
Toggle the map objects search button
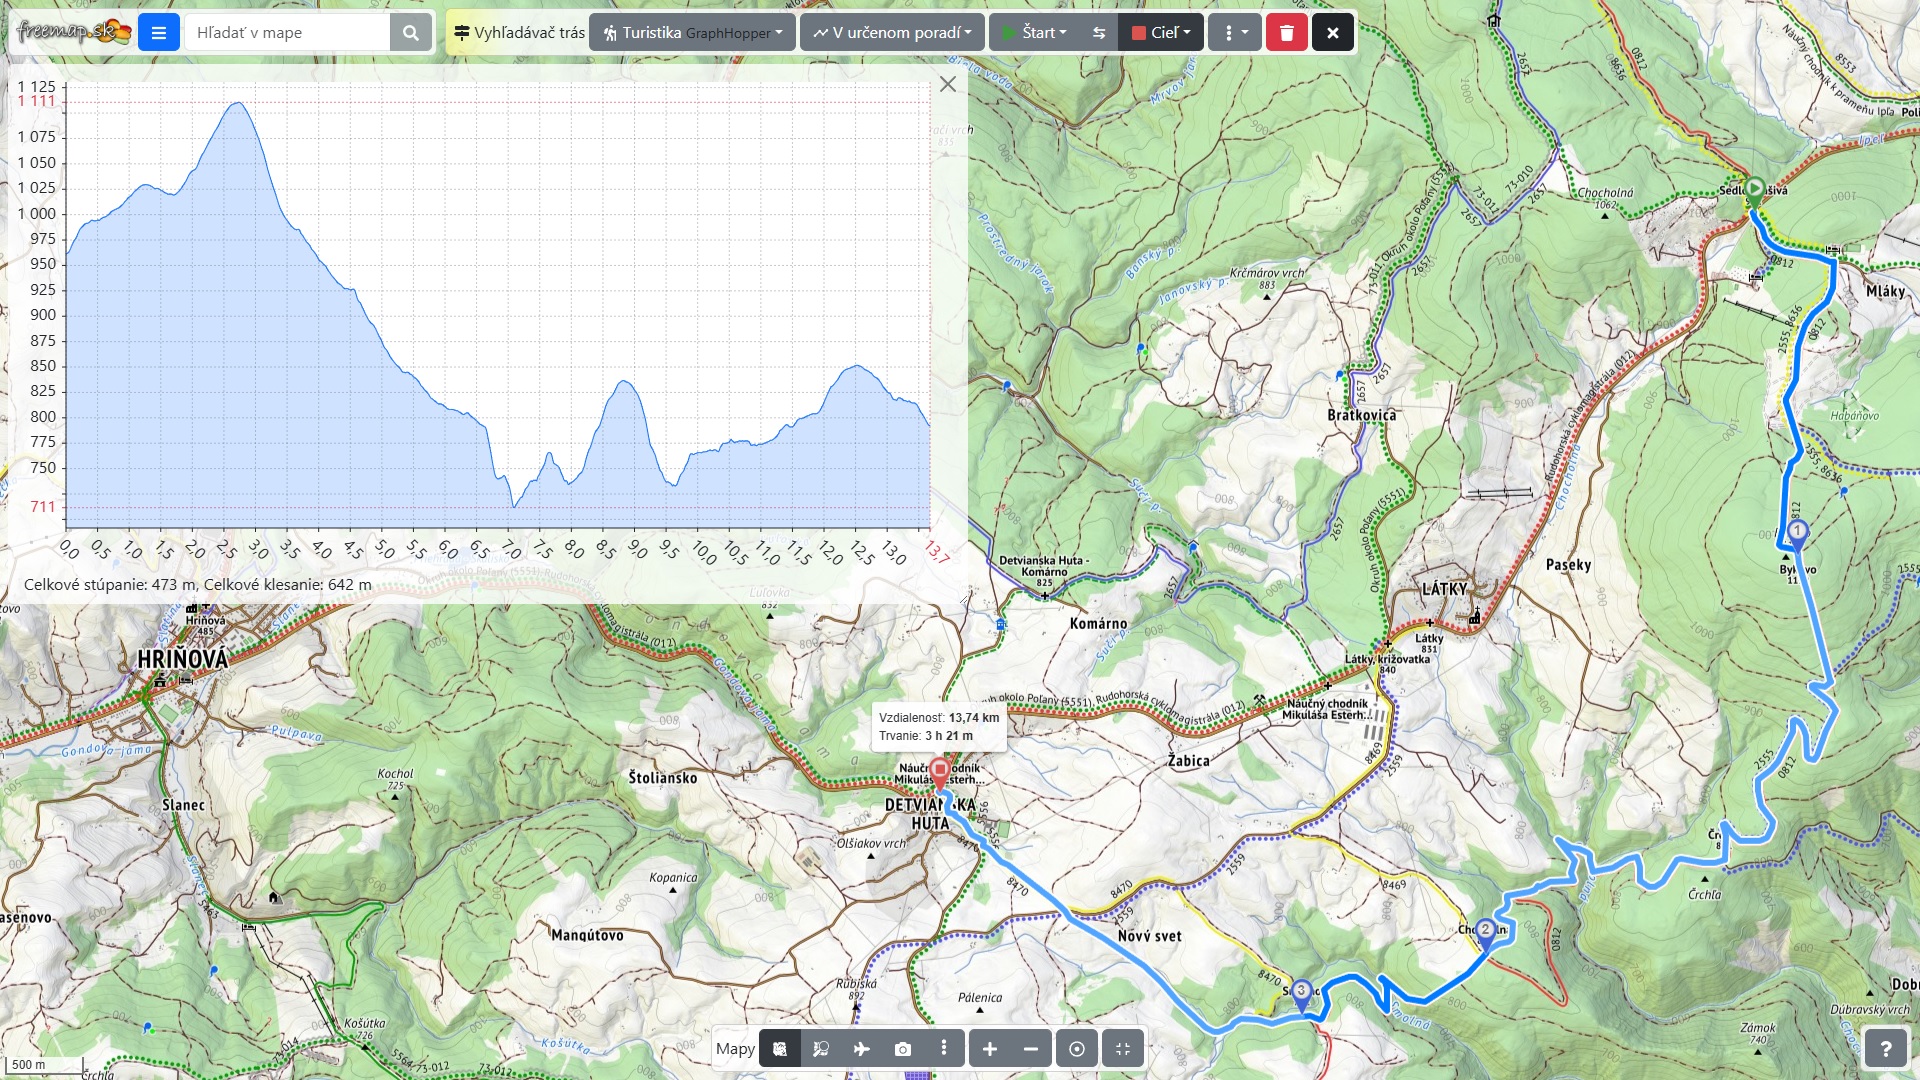point(821,1049)
